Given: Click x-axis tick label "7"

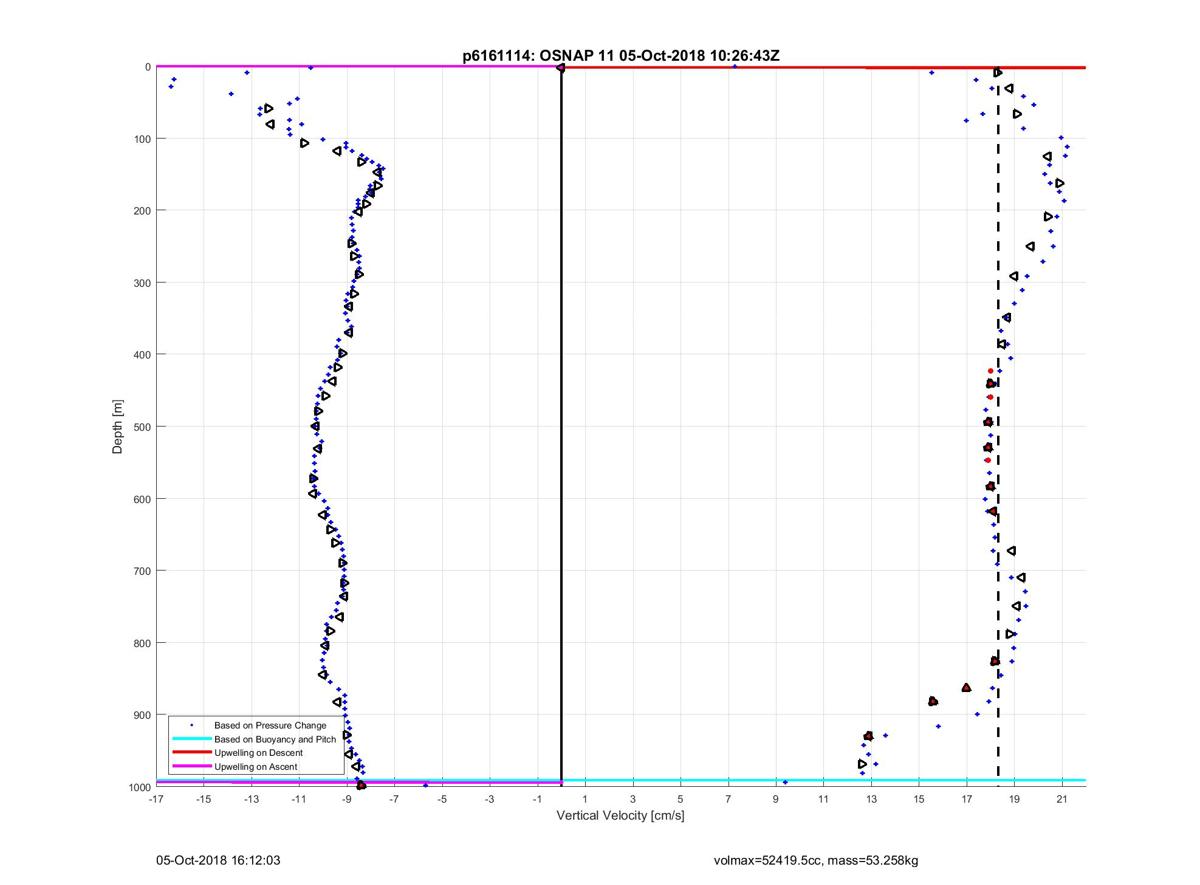Looking at the screenshot, I should tap(728, 799).
